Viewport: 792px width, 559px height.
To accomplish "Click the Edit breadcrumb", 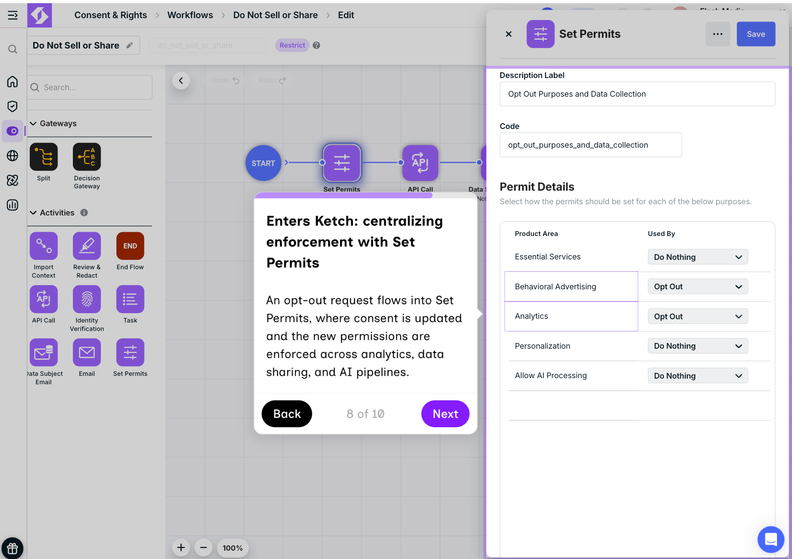I will click(346, 15).
